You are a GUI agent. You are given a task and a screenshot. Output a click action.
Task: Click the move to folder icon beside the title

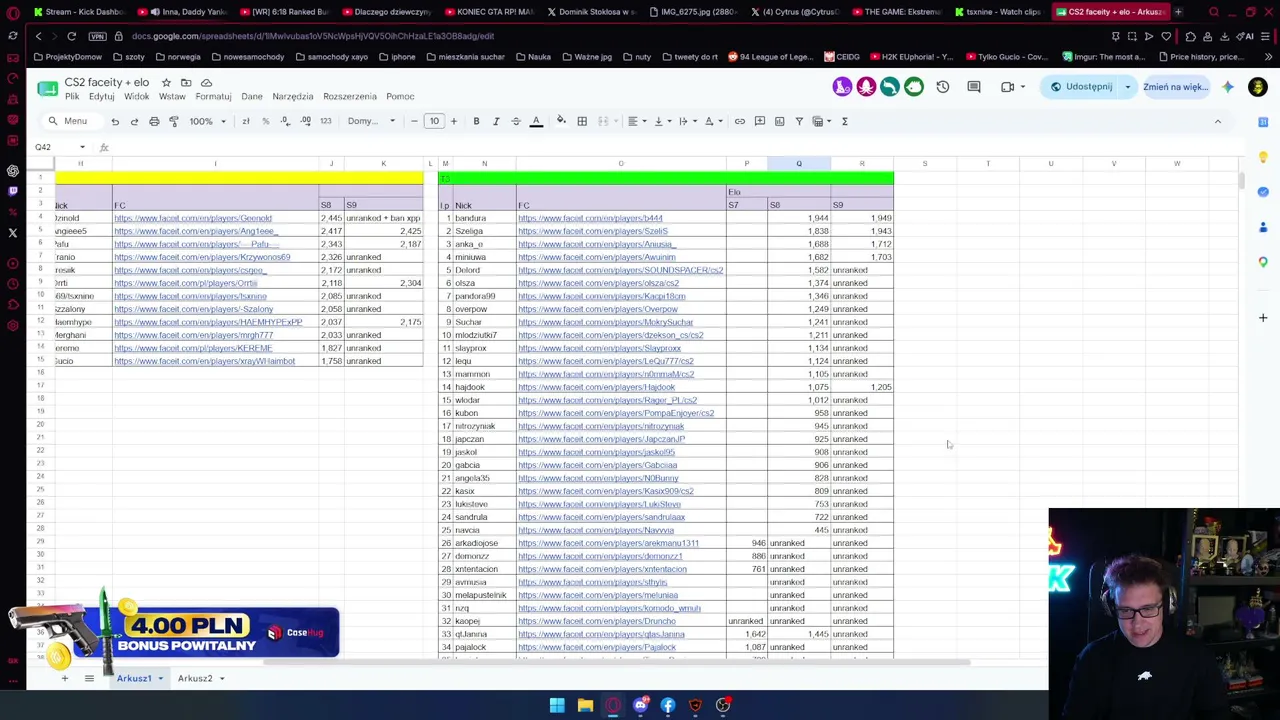click(x=186, y=82)
